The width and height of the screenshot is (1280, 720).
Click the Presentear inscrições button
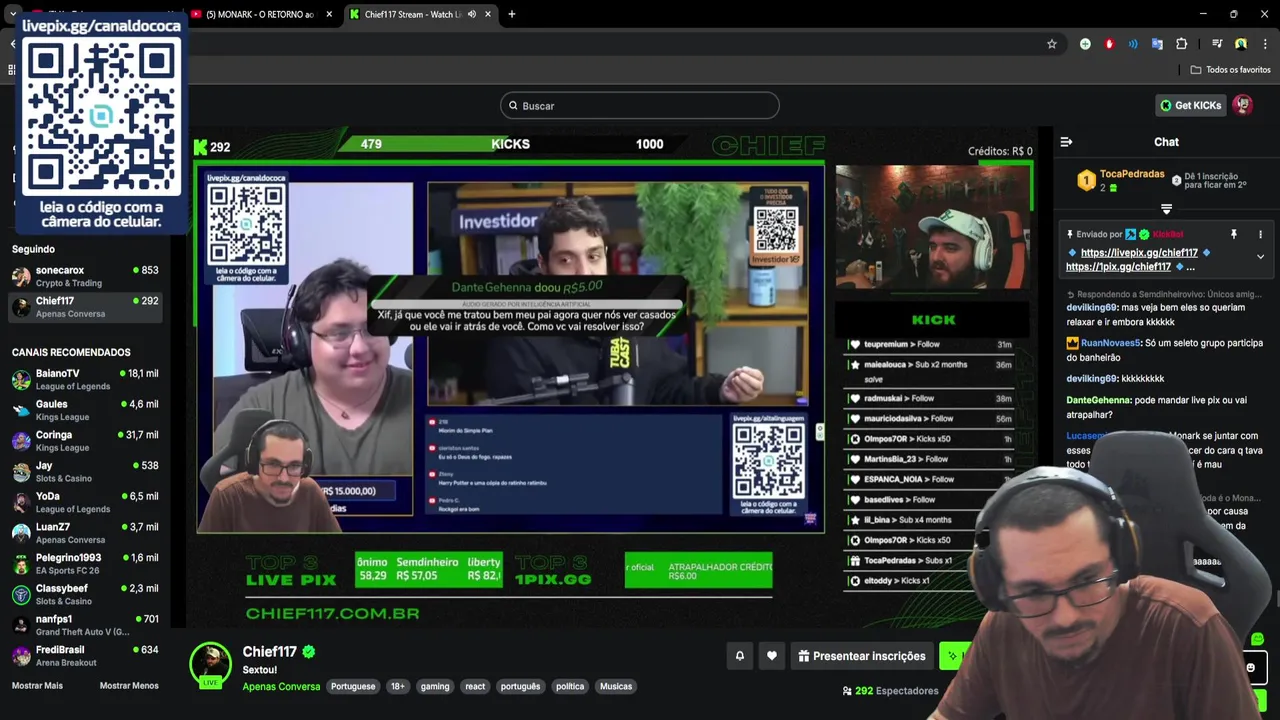click(861, 656)
